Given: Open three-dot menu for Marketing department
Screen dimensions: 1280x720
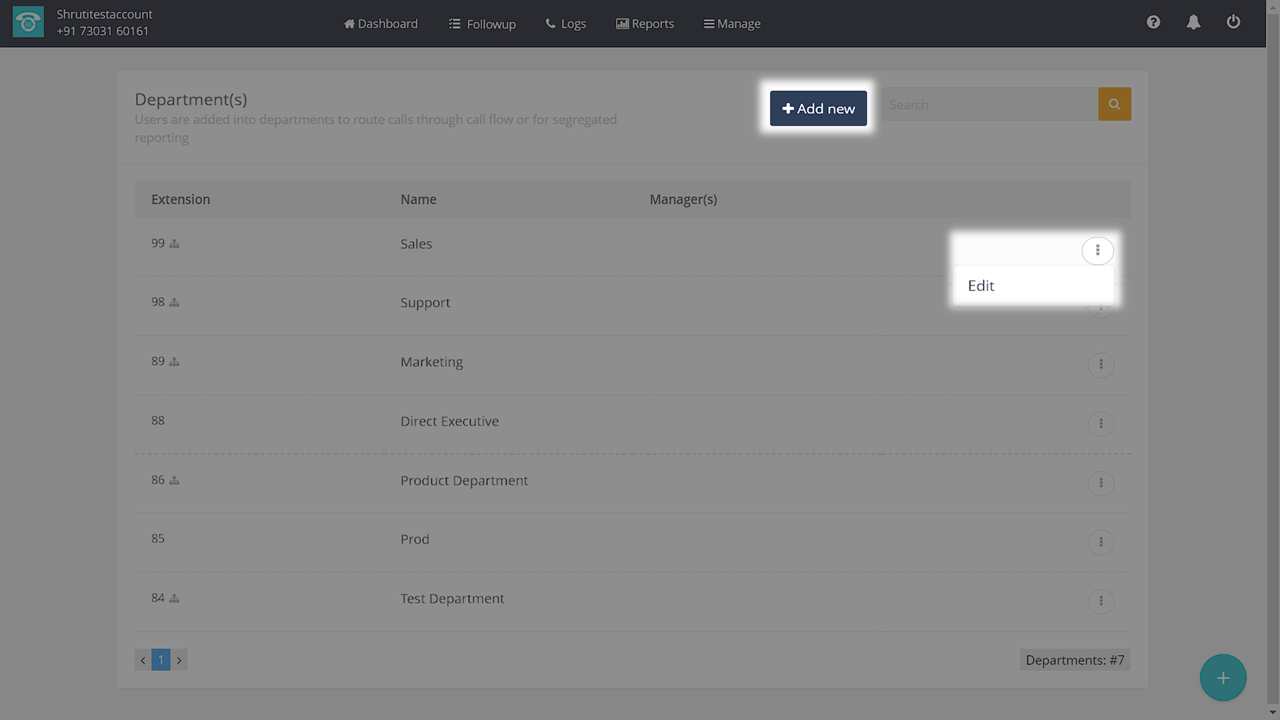Looking at the screenshot, I should coord(1100,365).
